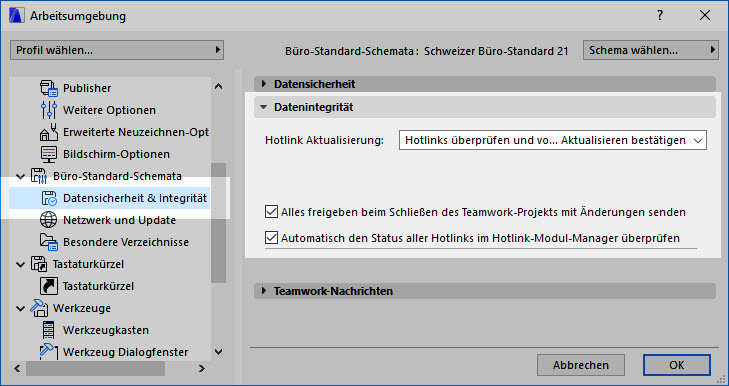The width and height of the screenshot is (729, 386).
Task: Select Datensicherheit & Integrität tree entry
Action: click(x=135, y=198)
